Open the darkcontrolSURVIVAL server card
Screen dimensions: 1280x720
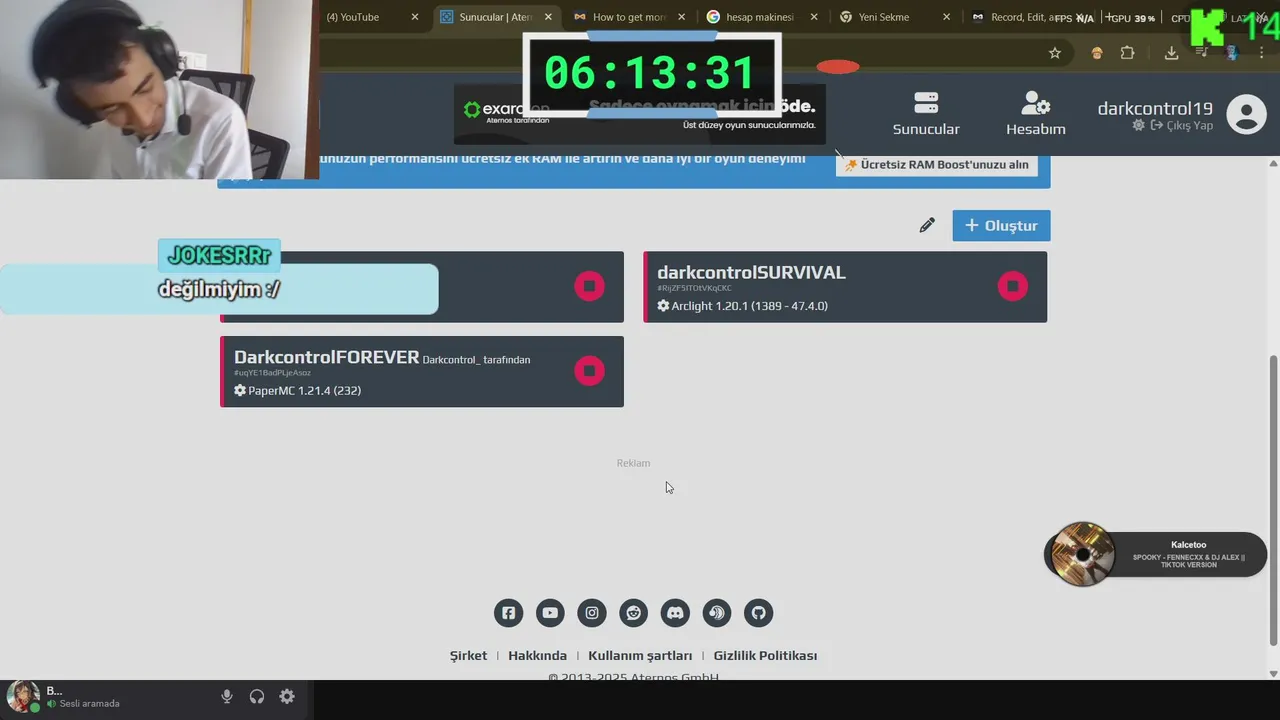tap(845, 287)
